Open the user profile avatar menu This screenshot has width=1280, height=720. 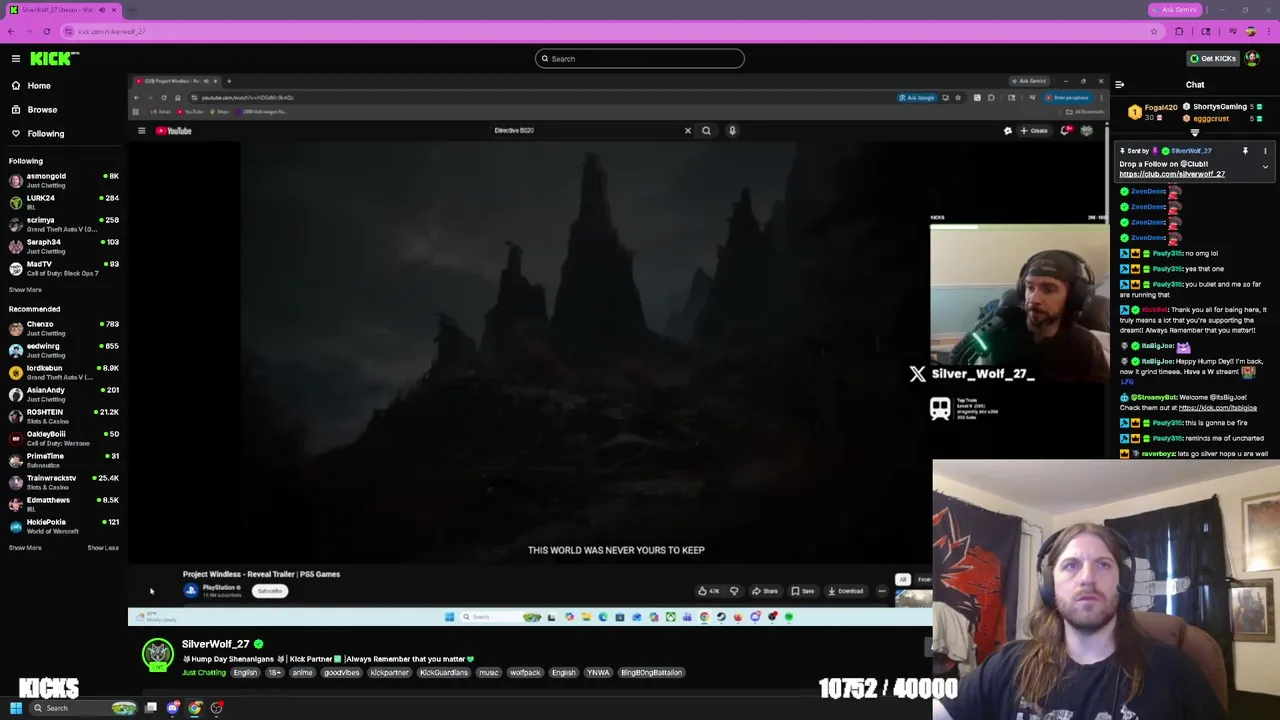[1252, 58]
